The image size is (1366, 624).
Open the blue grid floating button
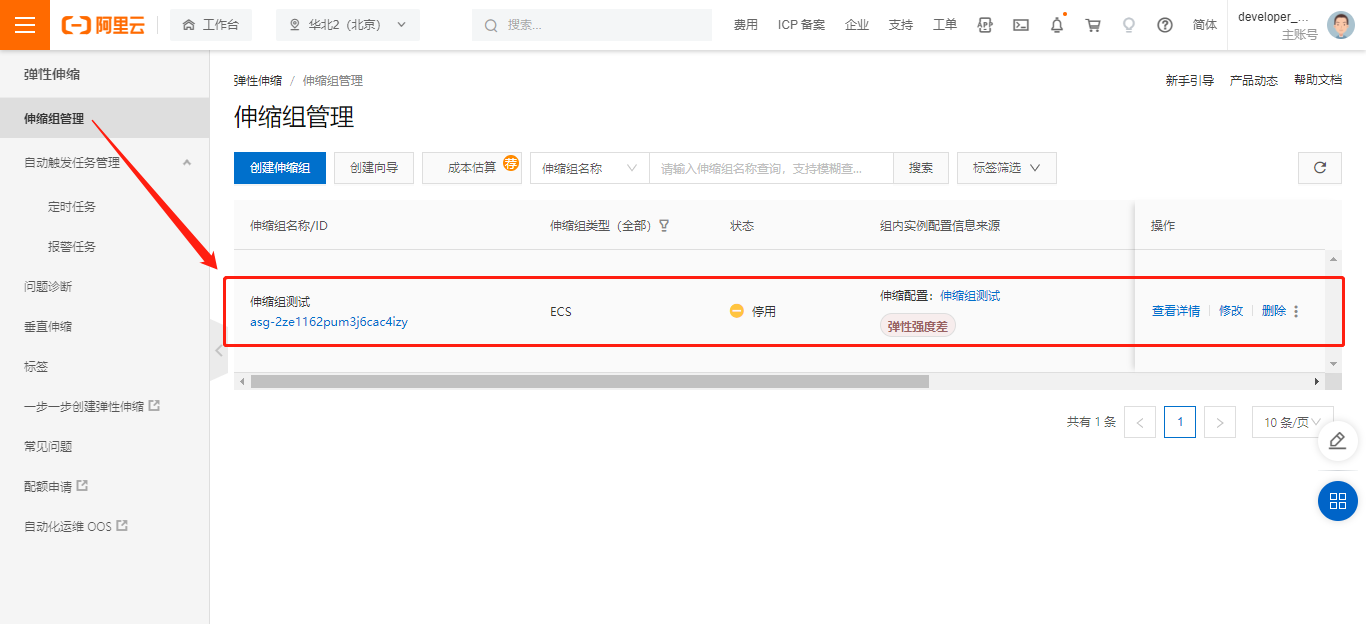pos(1338,501)
